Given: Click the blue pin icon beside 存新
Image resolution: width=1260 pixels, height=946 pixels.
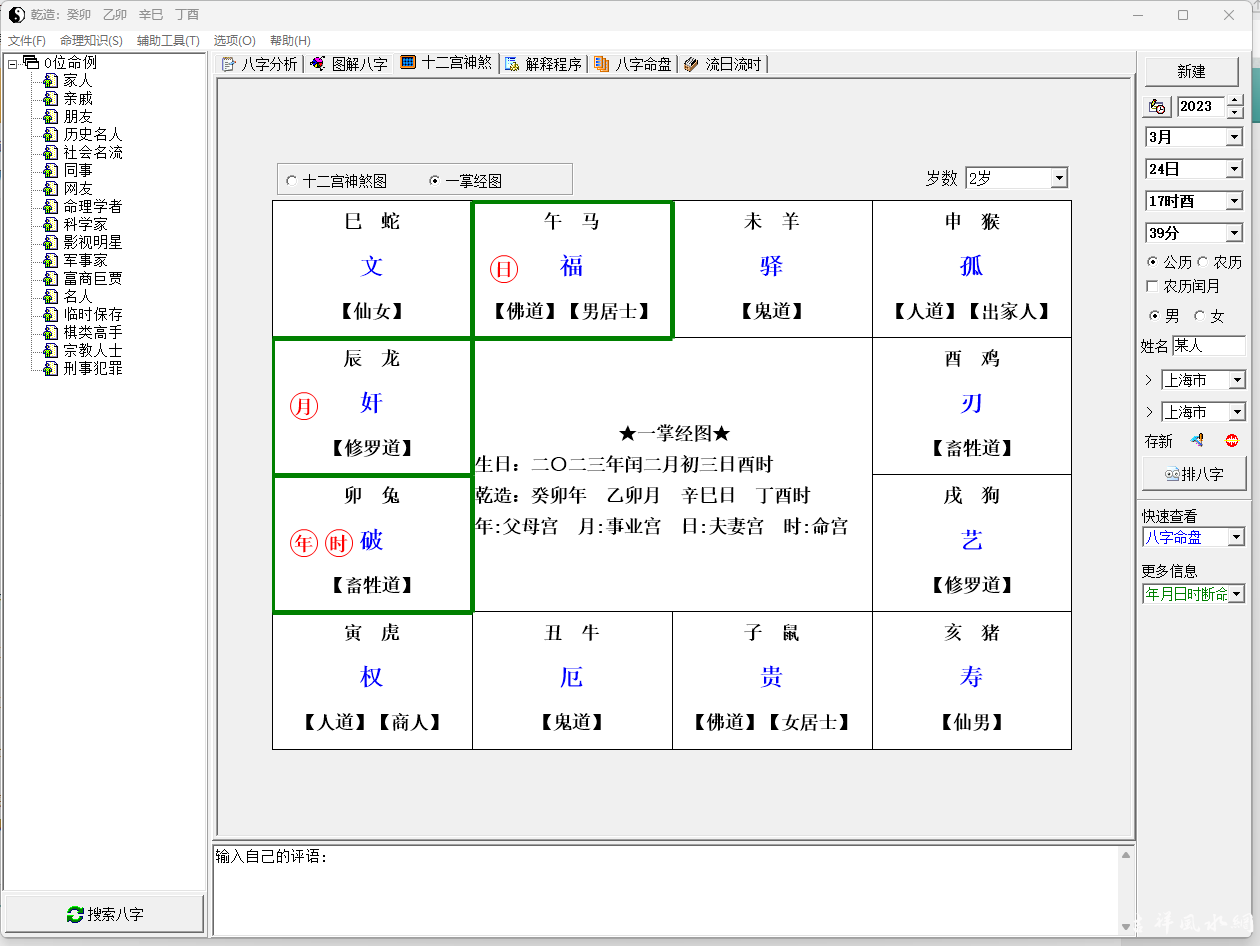Looking at the screenshot, I should click(1196, 441).
